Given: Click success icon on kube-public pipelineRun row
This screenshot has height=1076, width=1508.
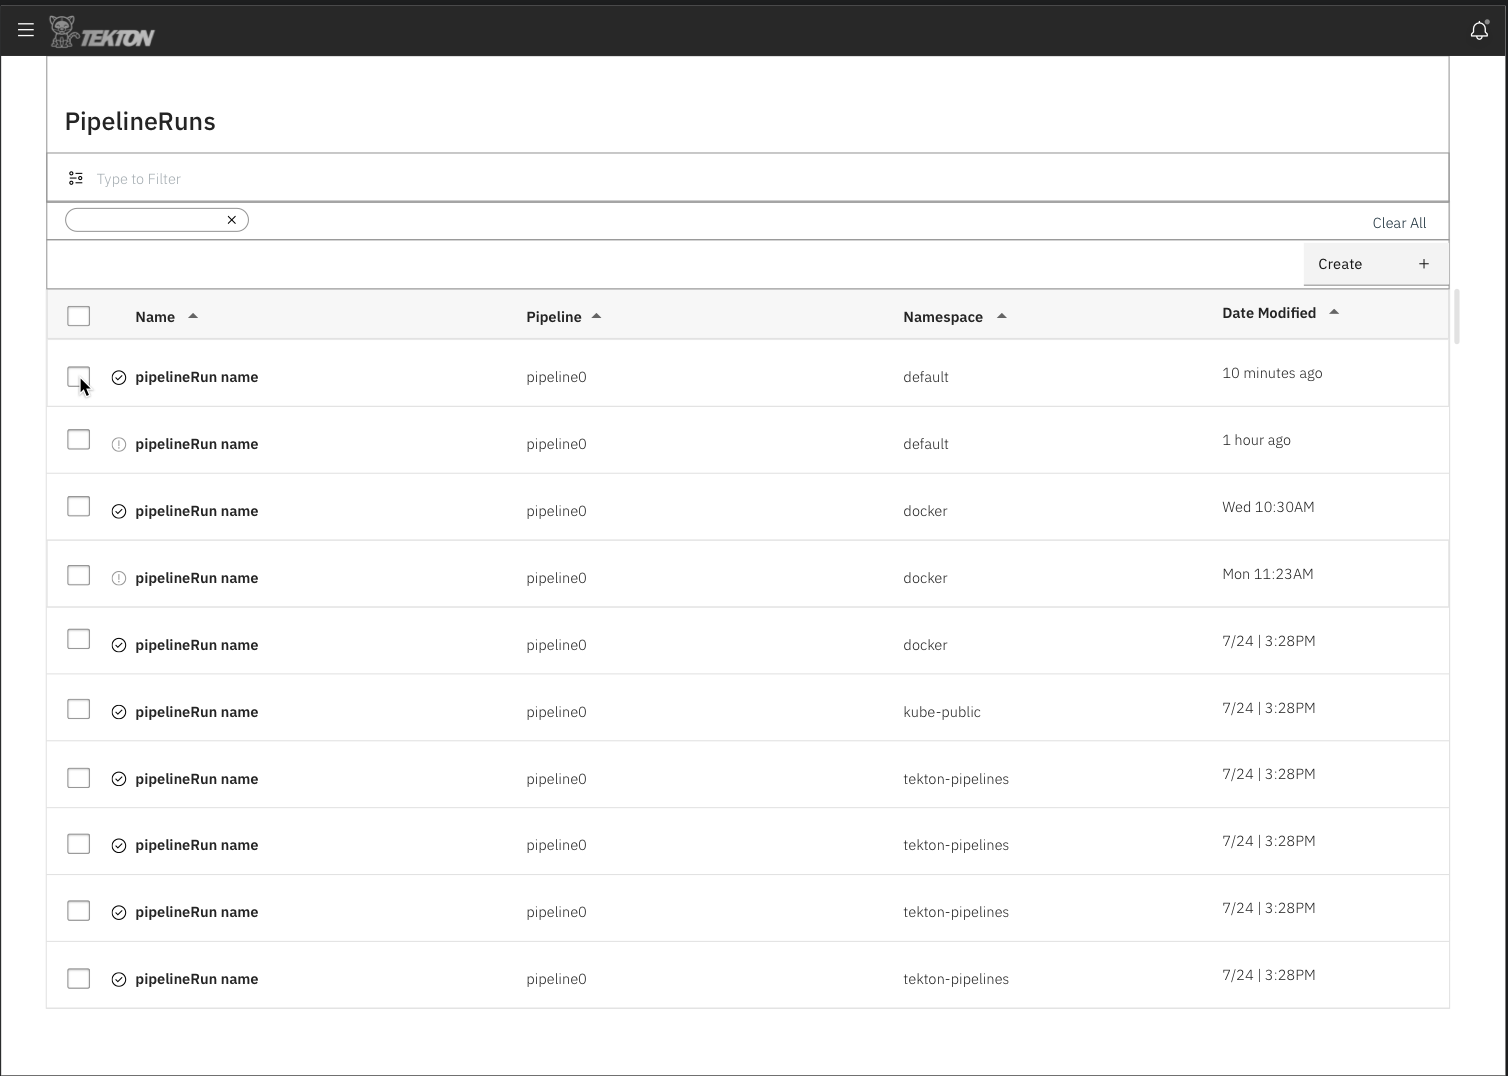Looking at the screenshot, I should coord(118,711).
